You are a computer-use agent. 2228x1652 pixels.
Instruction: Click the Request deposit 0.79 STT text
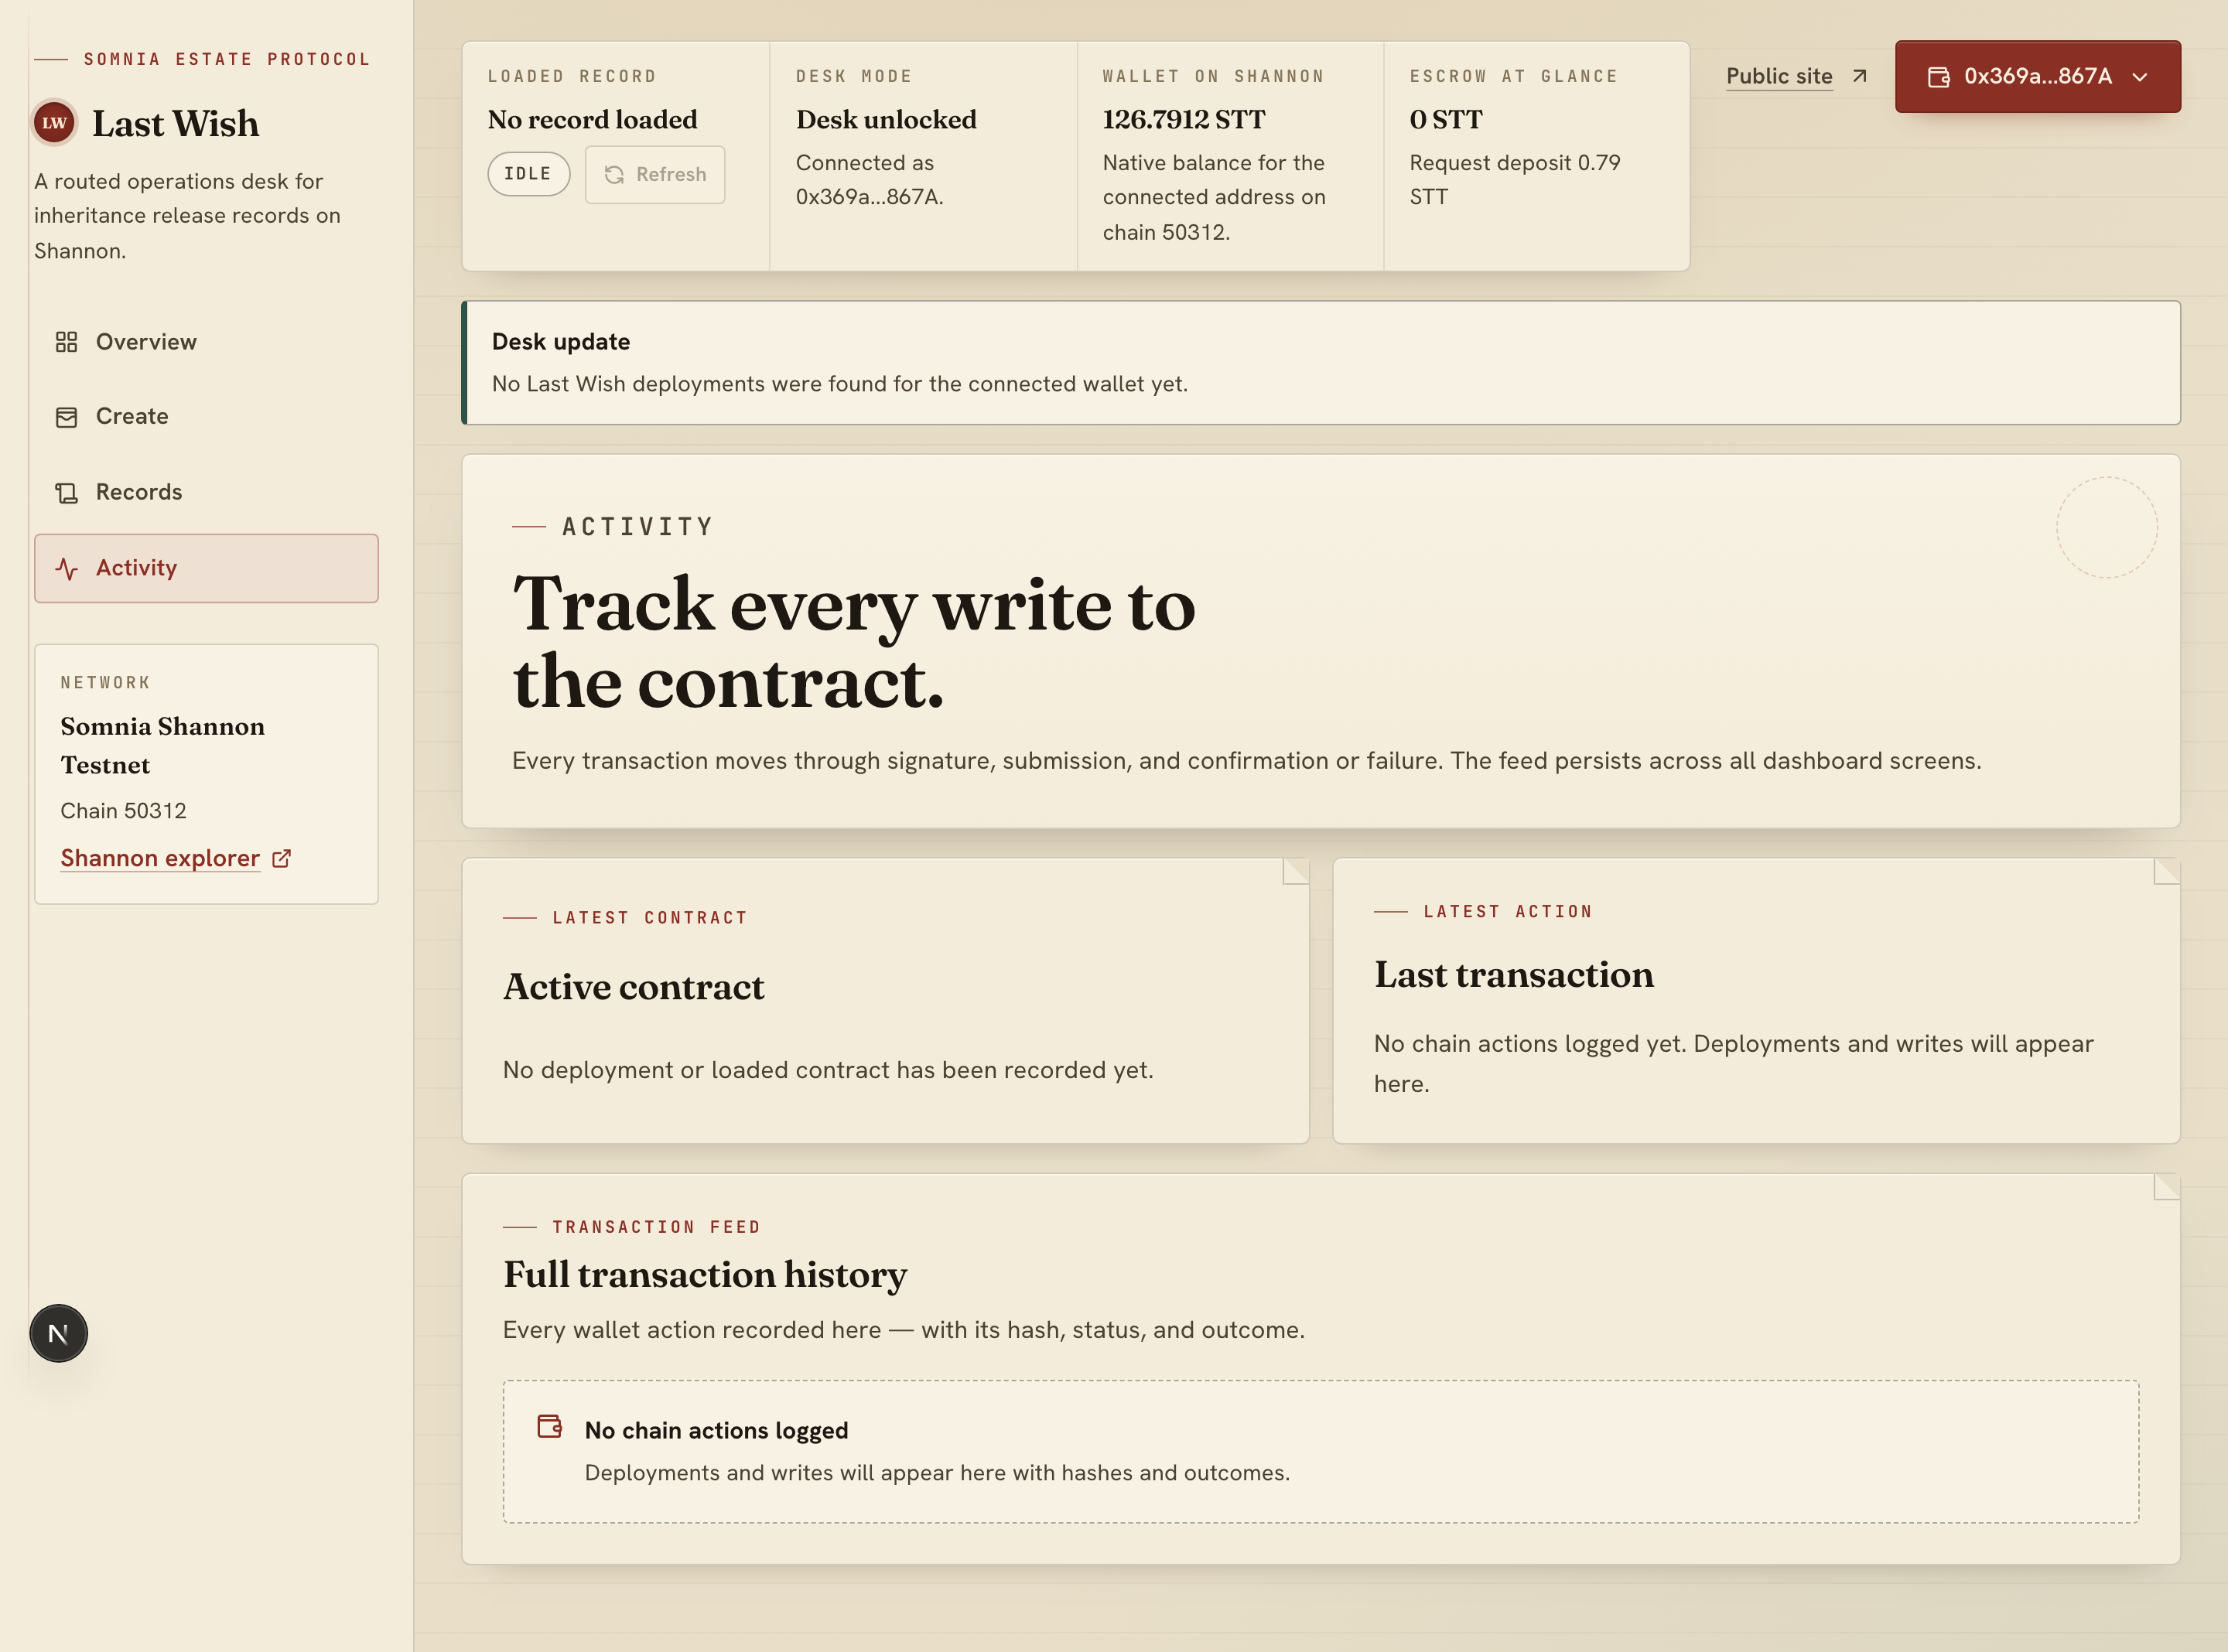[1515, 180]
